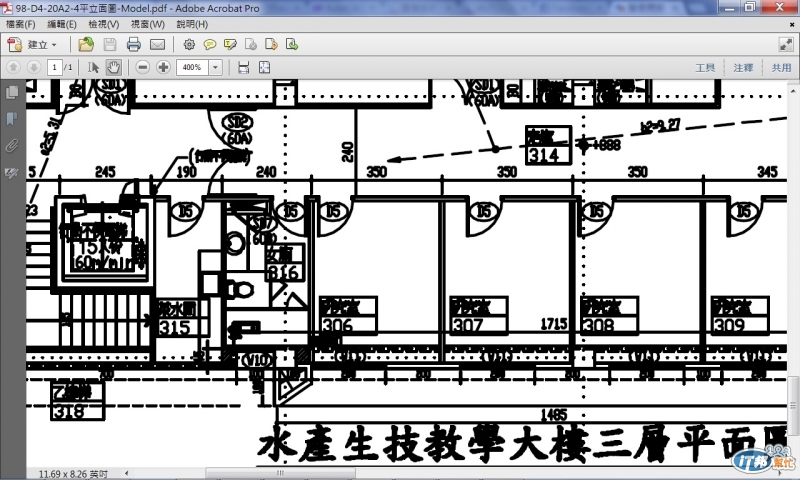This screenshot has width=800, height=480.
Task: Open attachments paperclip panel
Action: coord(12,146)
